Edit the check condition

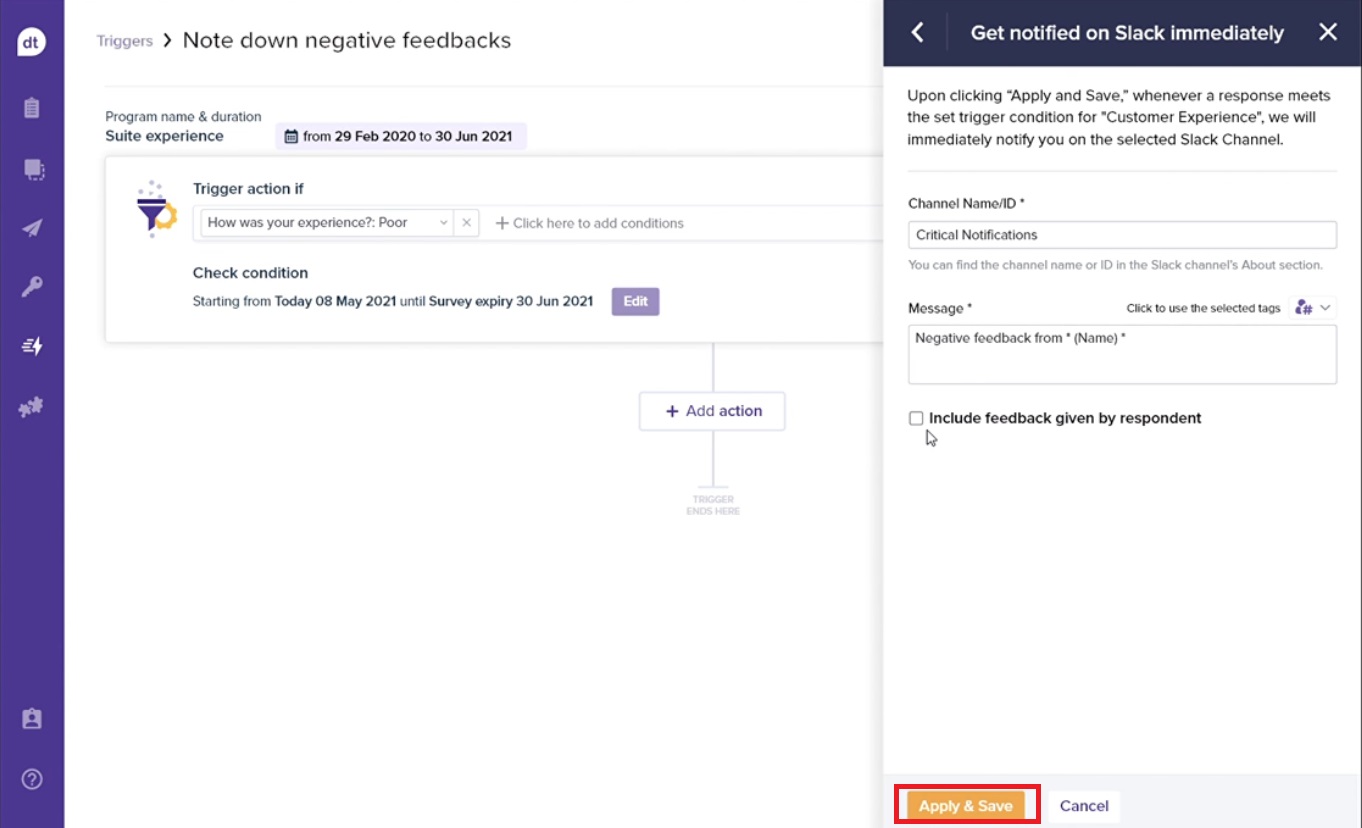(635, 301)
